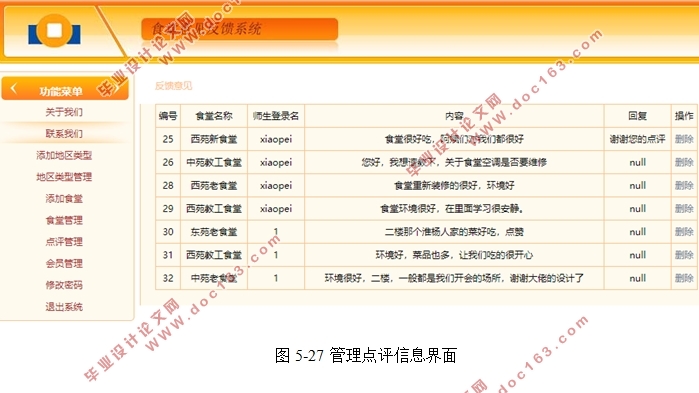Click 退出系统 to log out
Screen dimensions: 699x393
(x=64, y=307)
